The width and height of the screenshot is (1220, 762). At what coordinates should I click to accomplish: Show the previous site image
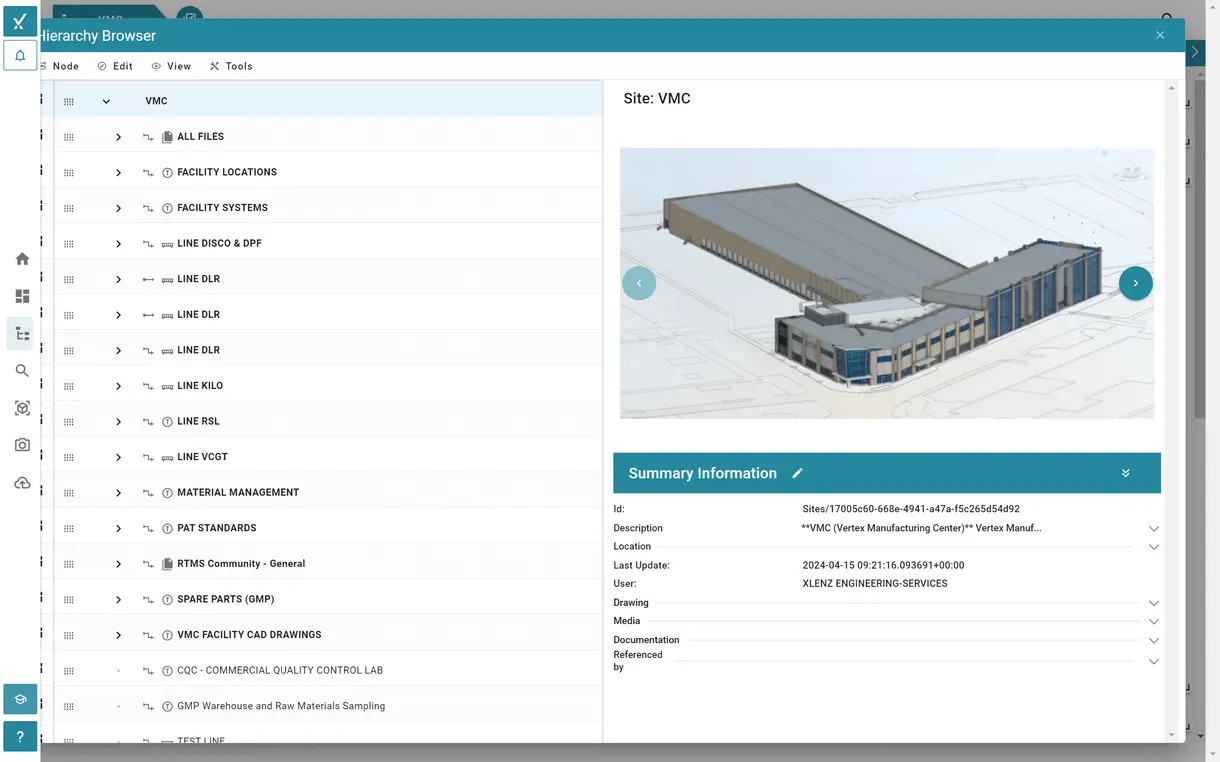pyautogui.click(x=639, y=283)
